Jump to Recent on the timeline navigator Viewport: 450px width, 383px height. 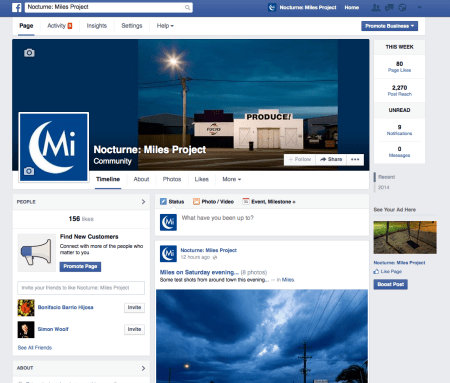tap(386, 177)
